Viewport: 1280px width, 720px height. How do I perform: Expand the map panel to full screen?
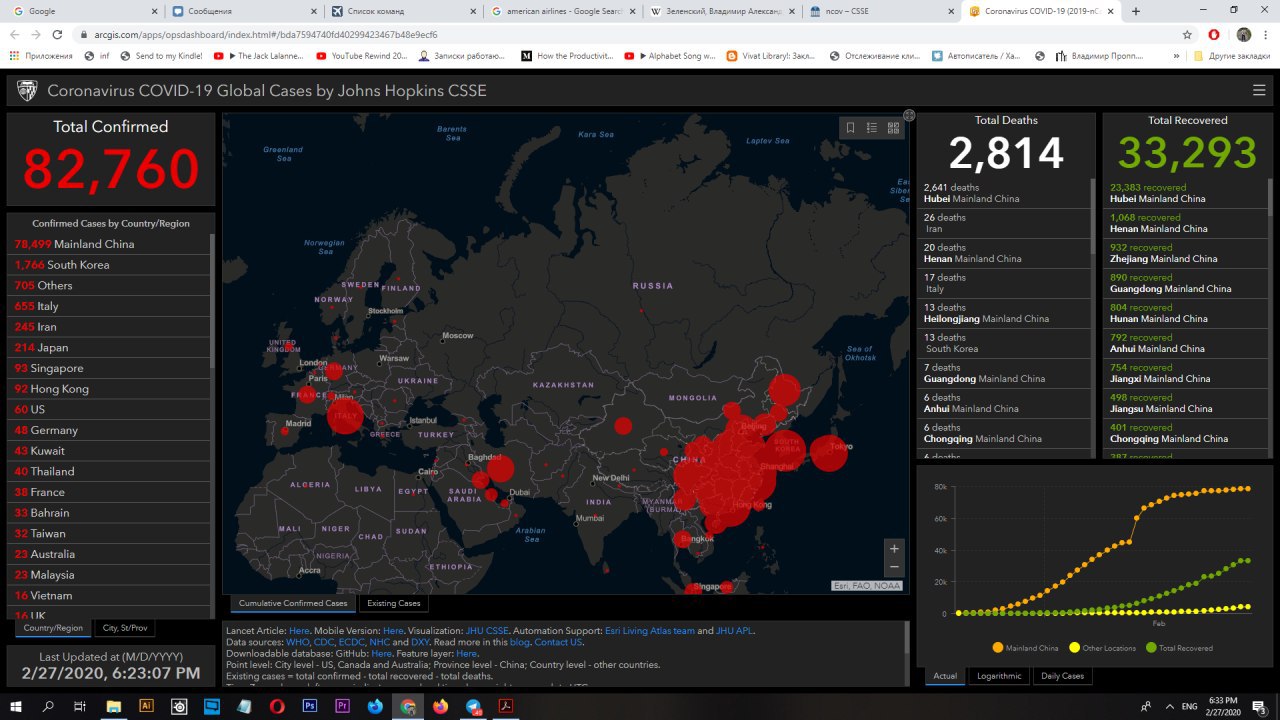point(909,115)
